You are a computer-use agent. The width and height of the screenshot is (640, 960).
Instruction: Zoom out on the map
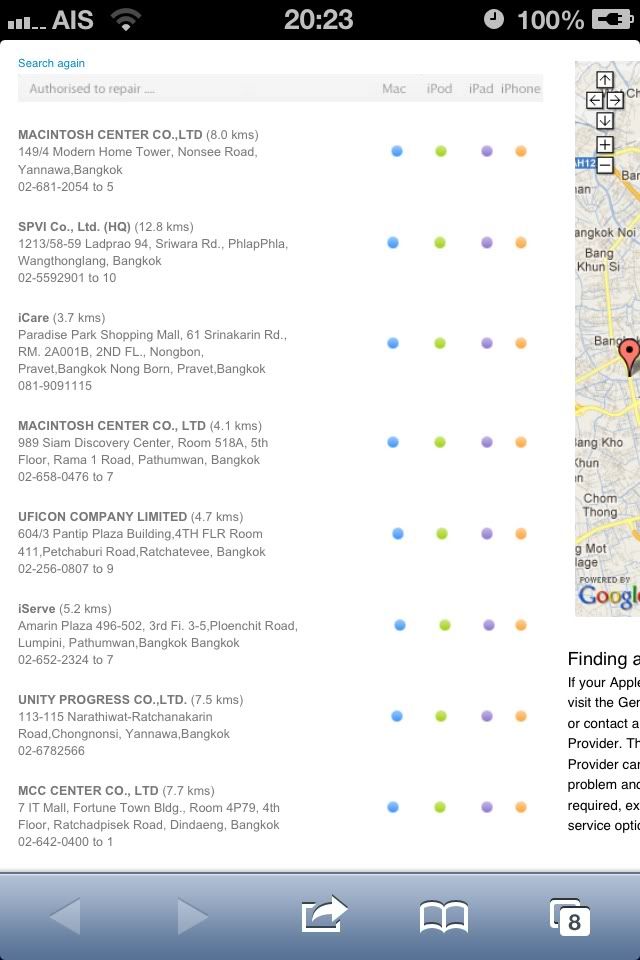(x=604, y=165)
